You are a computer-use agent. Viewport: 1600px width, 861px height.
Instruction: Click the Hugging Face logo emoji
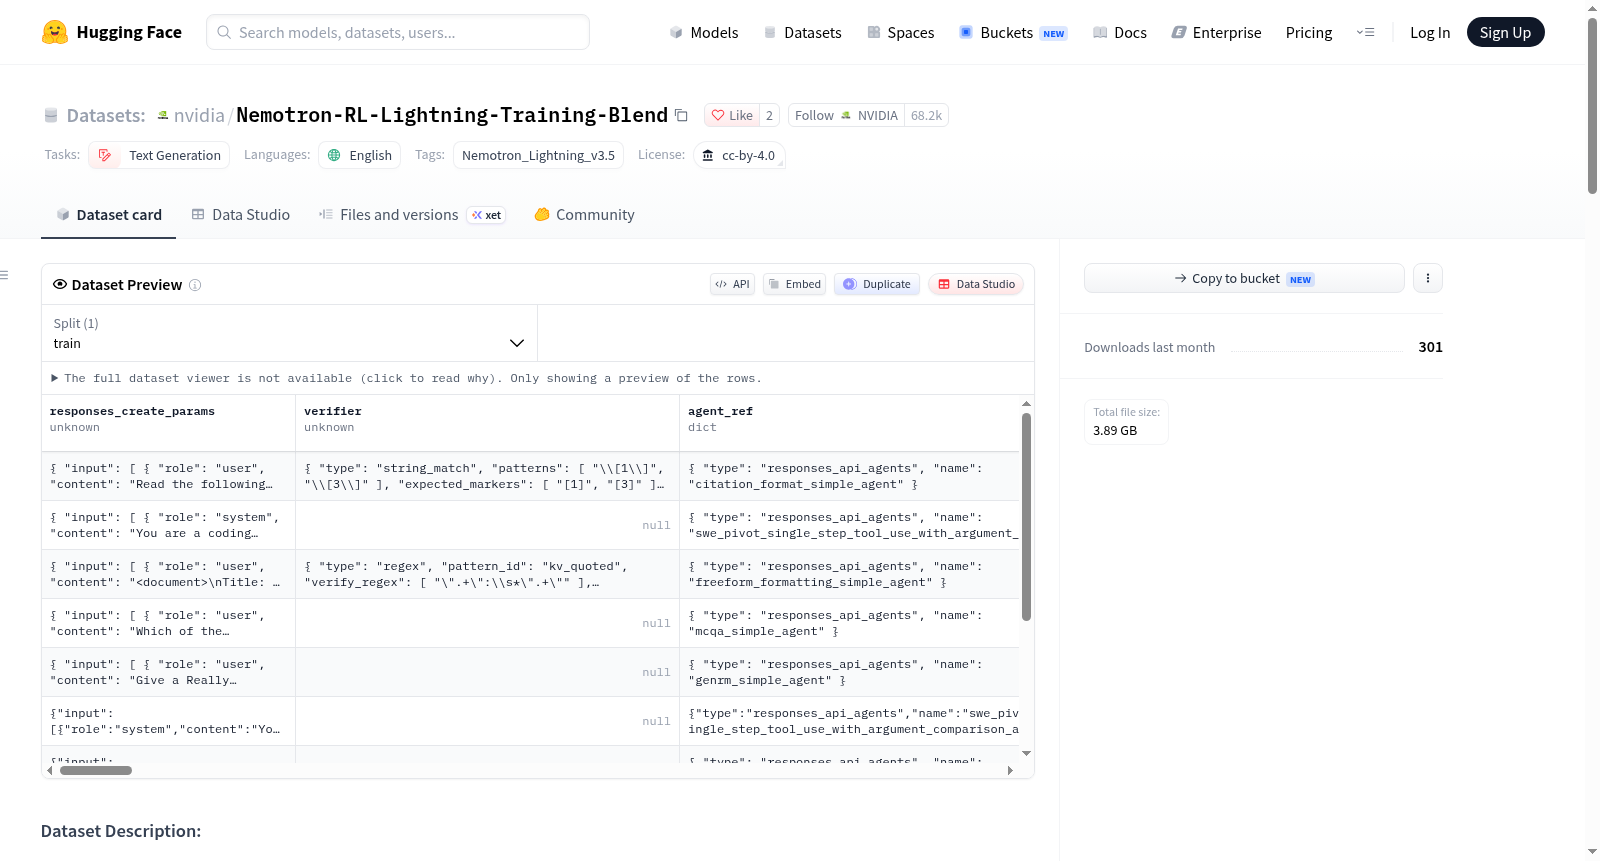[54, 32]
